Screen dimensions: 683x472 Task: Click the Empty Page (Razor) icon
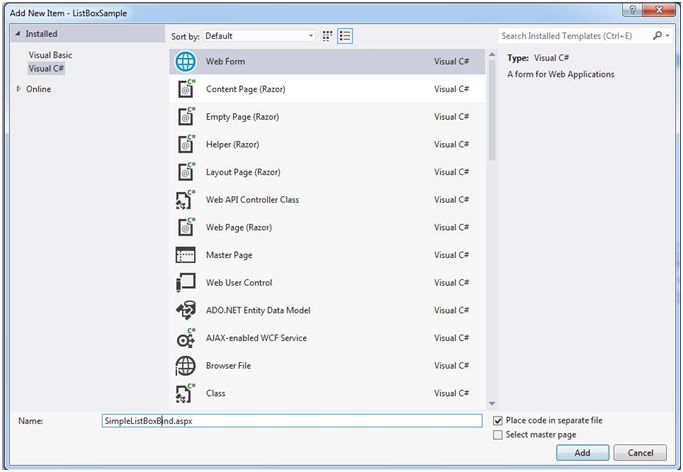coord(186,117)
